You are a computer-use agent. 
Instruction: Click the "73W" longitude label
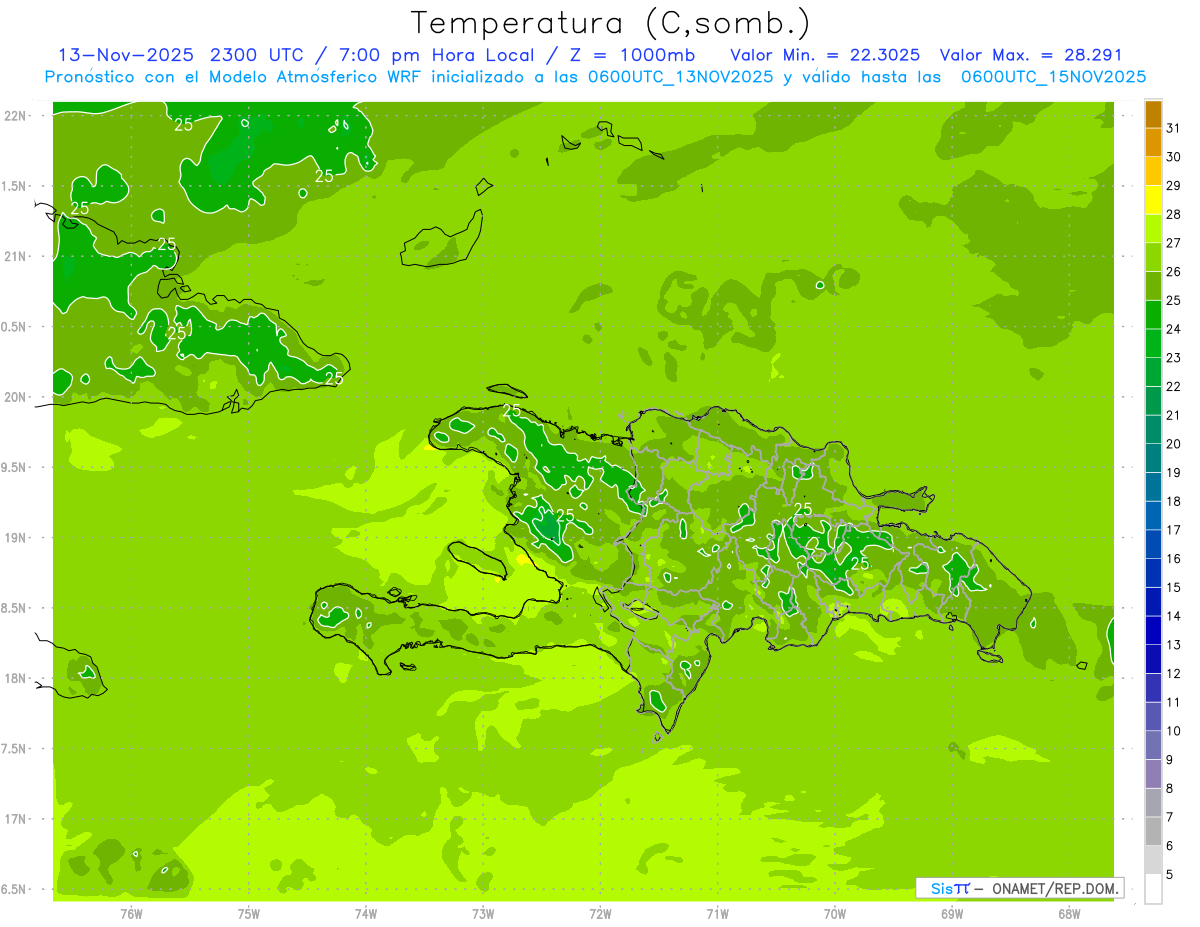pos(483,913)
